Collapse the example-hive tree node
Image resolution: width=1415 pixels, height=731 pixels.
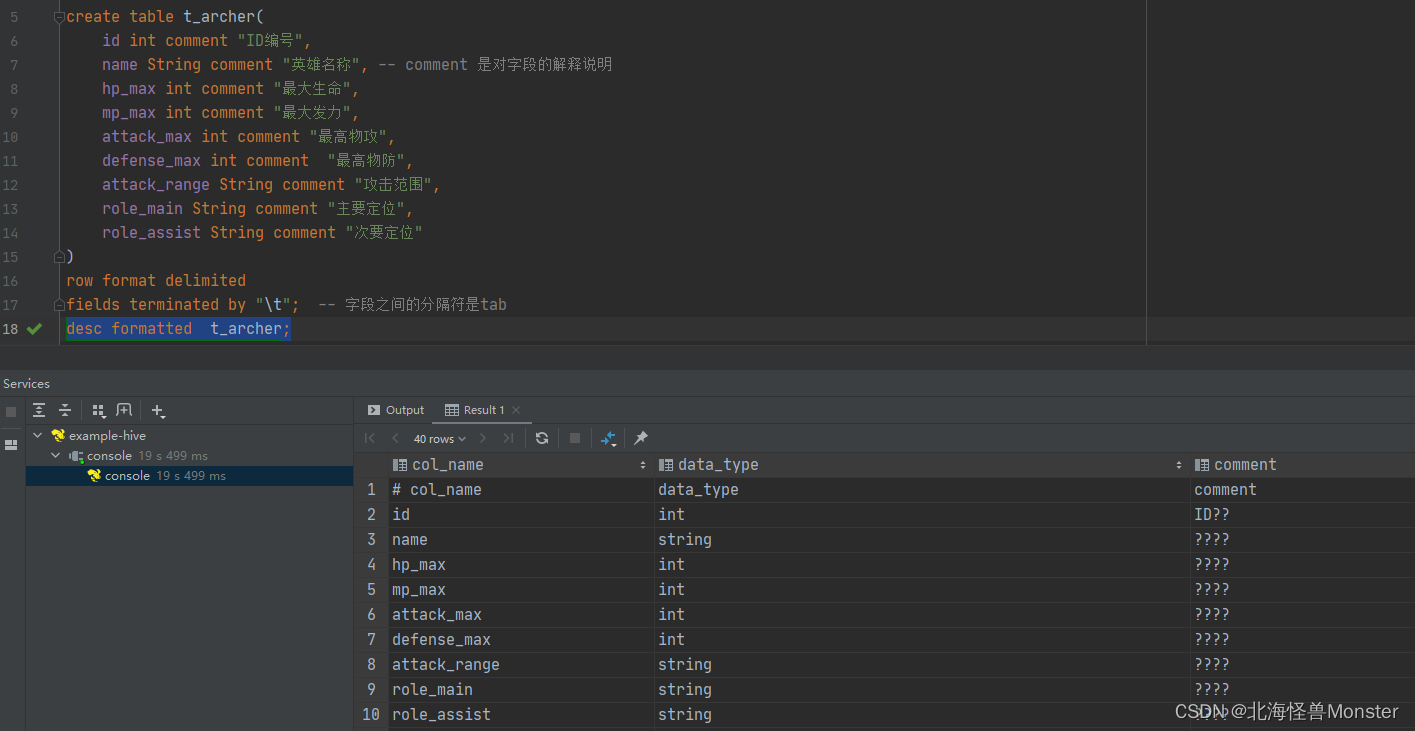click(38, 436)
